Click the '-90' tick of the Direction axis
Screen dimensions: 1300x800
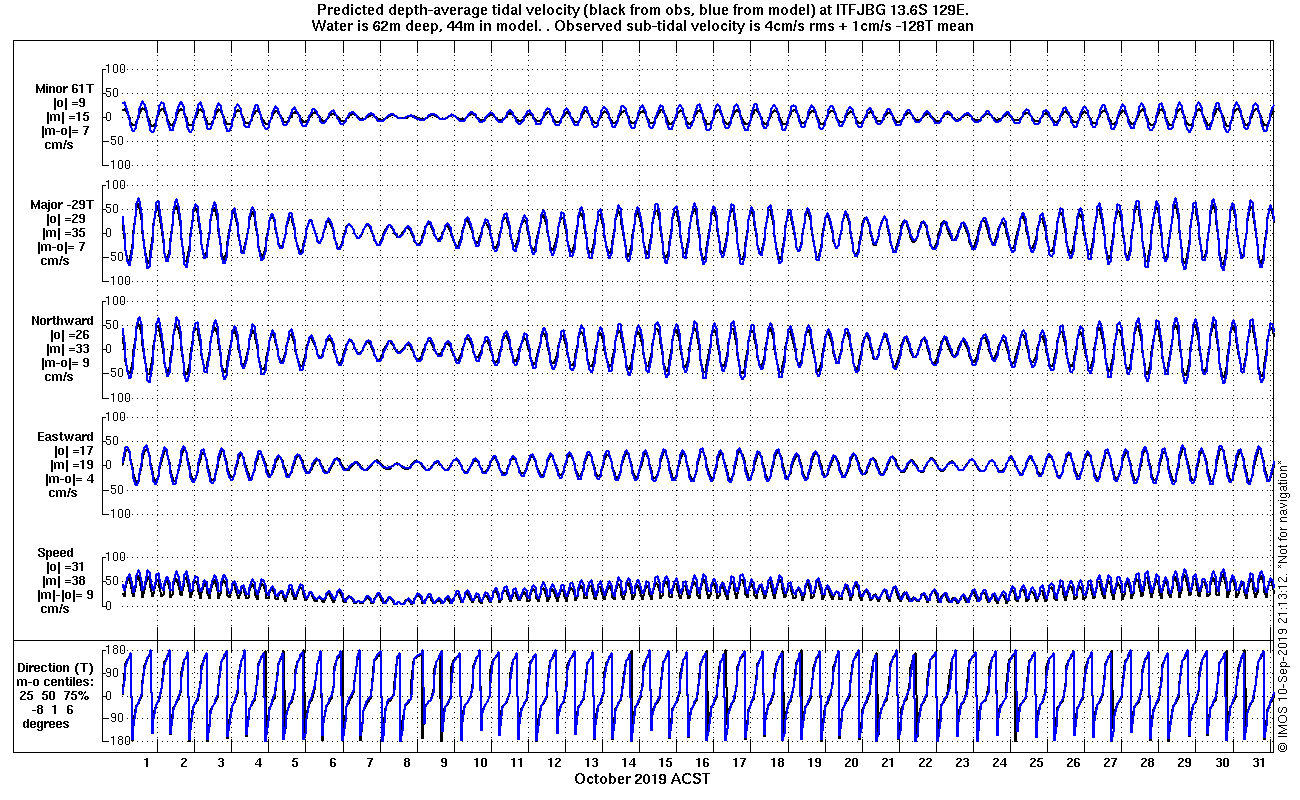tap(113, 718)
